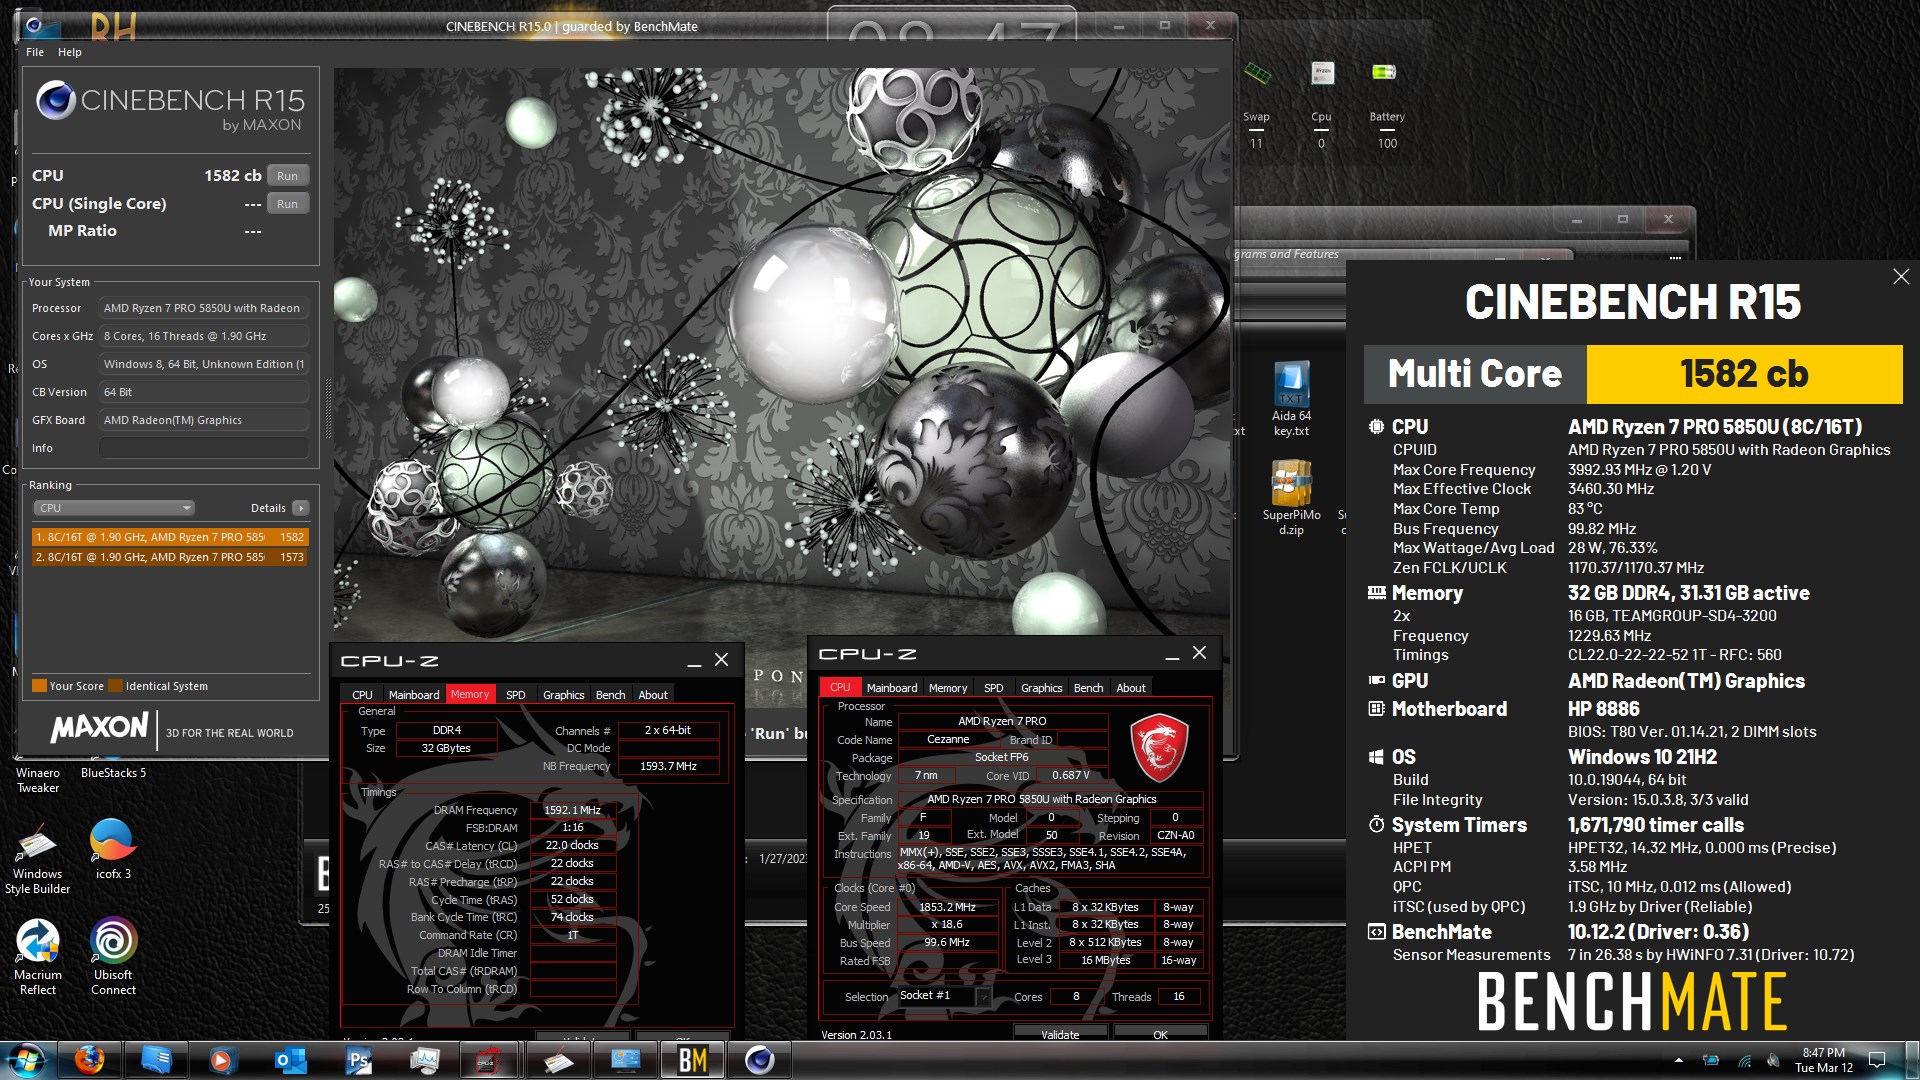Click the CPU-Z Validate button
The image size is (1920, 1080).
(1060, 1034)
